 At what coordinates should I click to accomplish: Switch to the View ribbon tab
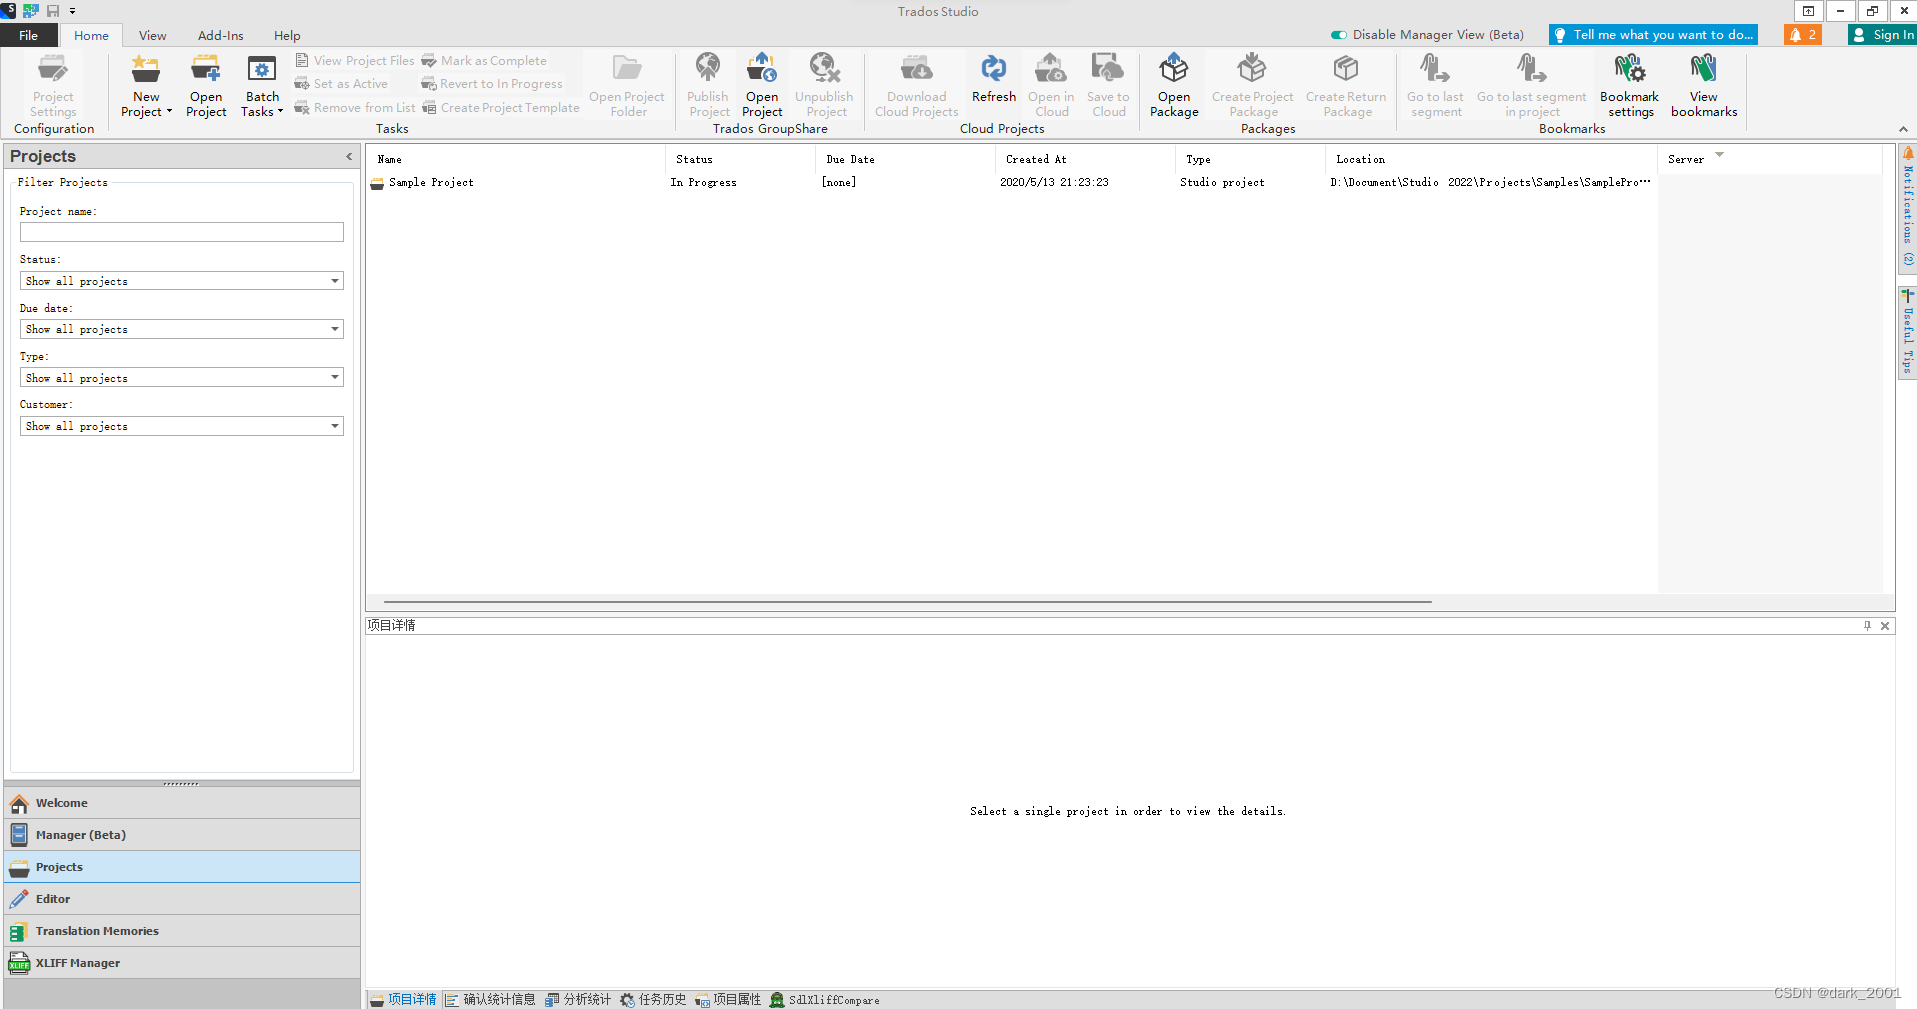click(152, 35)
